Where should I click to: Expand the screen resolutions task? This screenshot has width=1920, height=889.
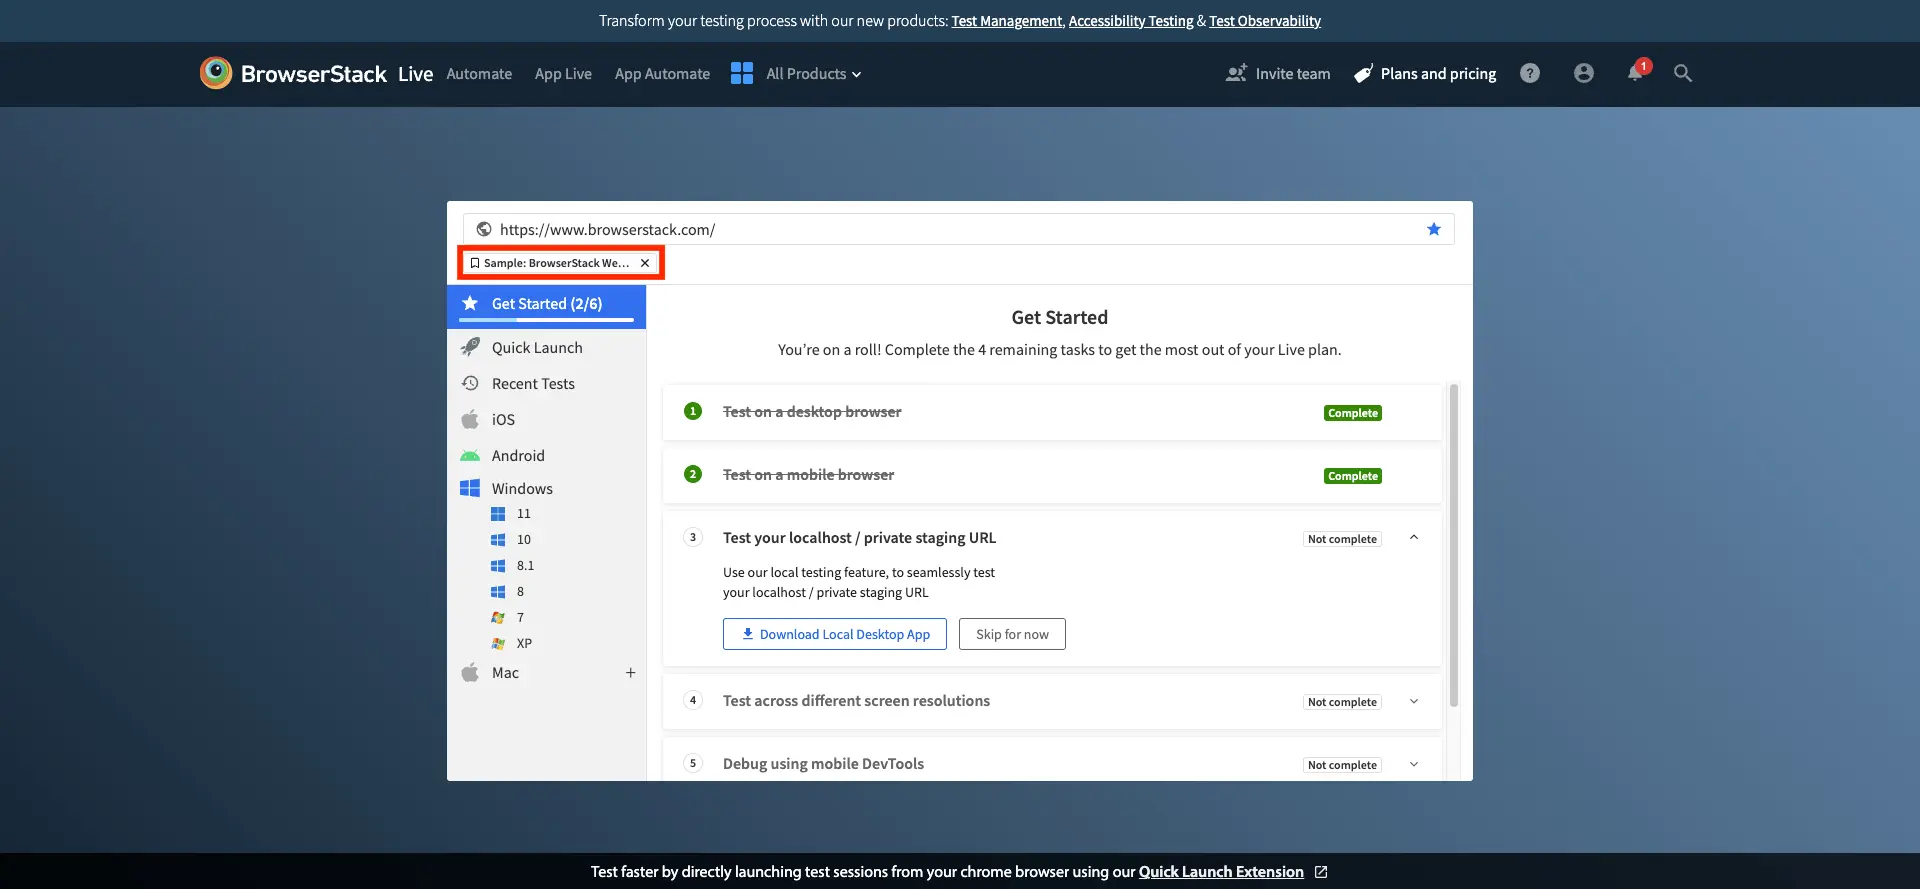click(x=1414, y=701)
